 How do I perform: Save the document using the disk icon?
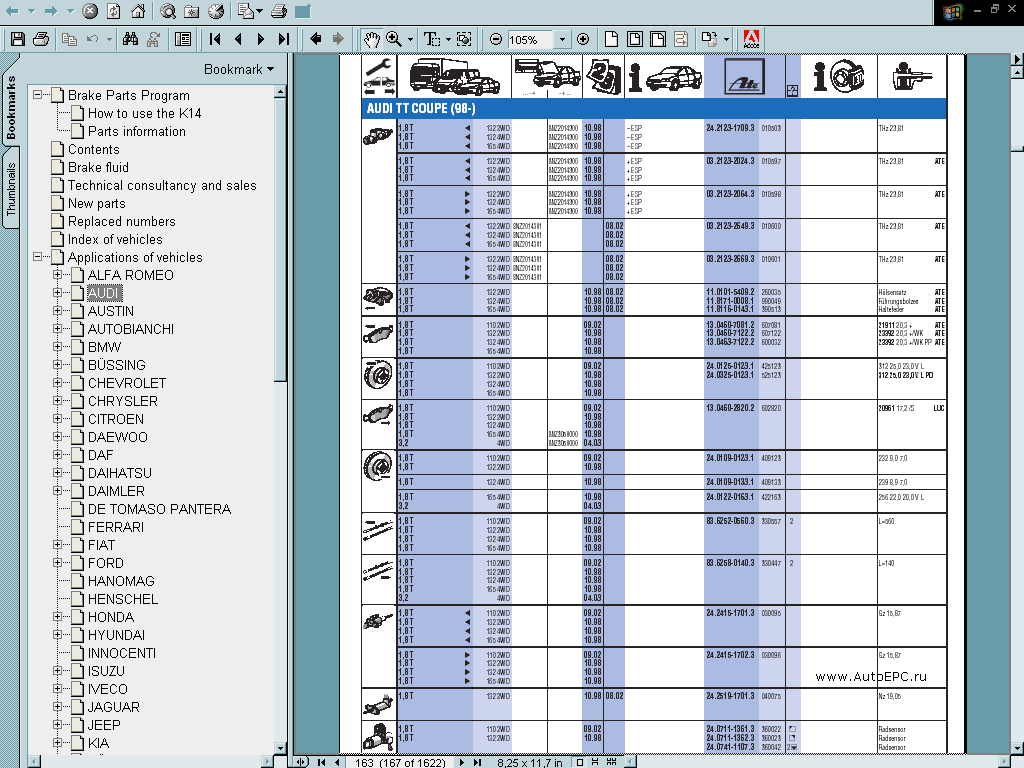(x=16, y=38)
